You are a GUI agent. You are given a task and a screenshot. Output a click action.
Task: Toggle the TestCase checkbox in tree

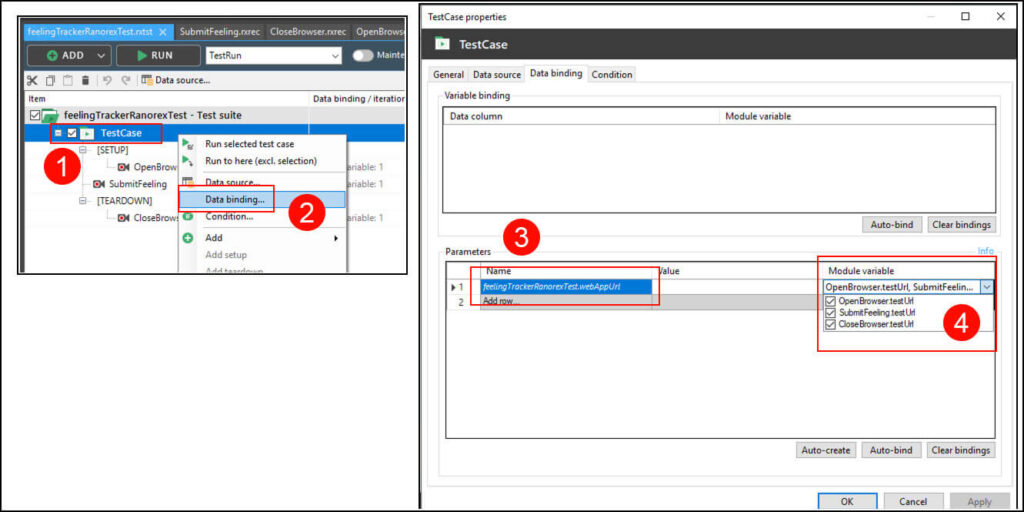tap(72, 133)
